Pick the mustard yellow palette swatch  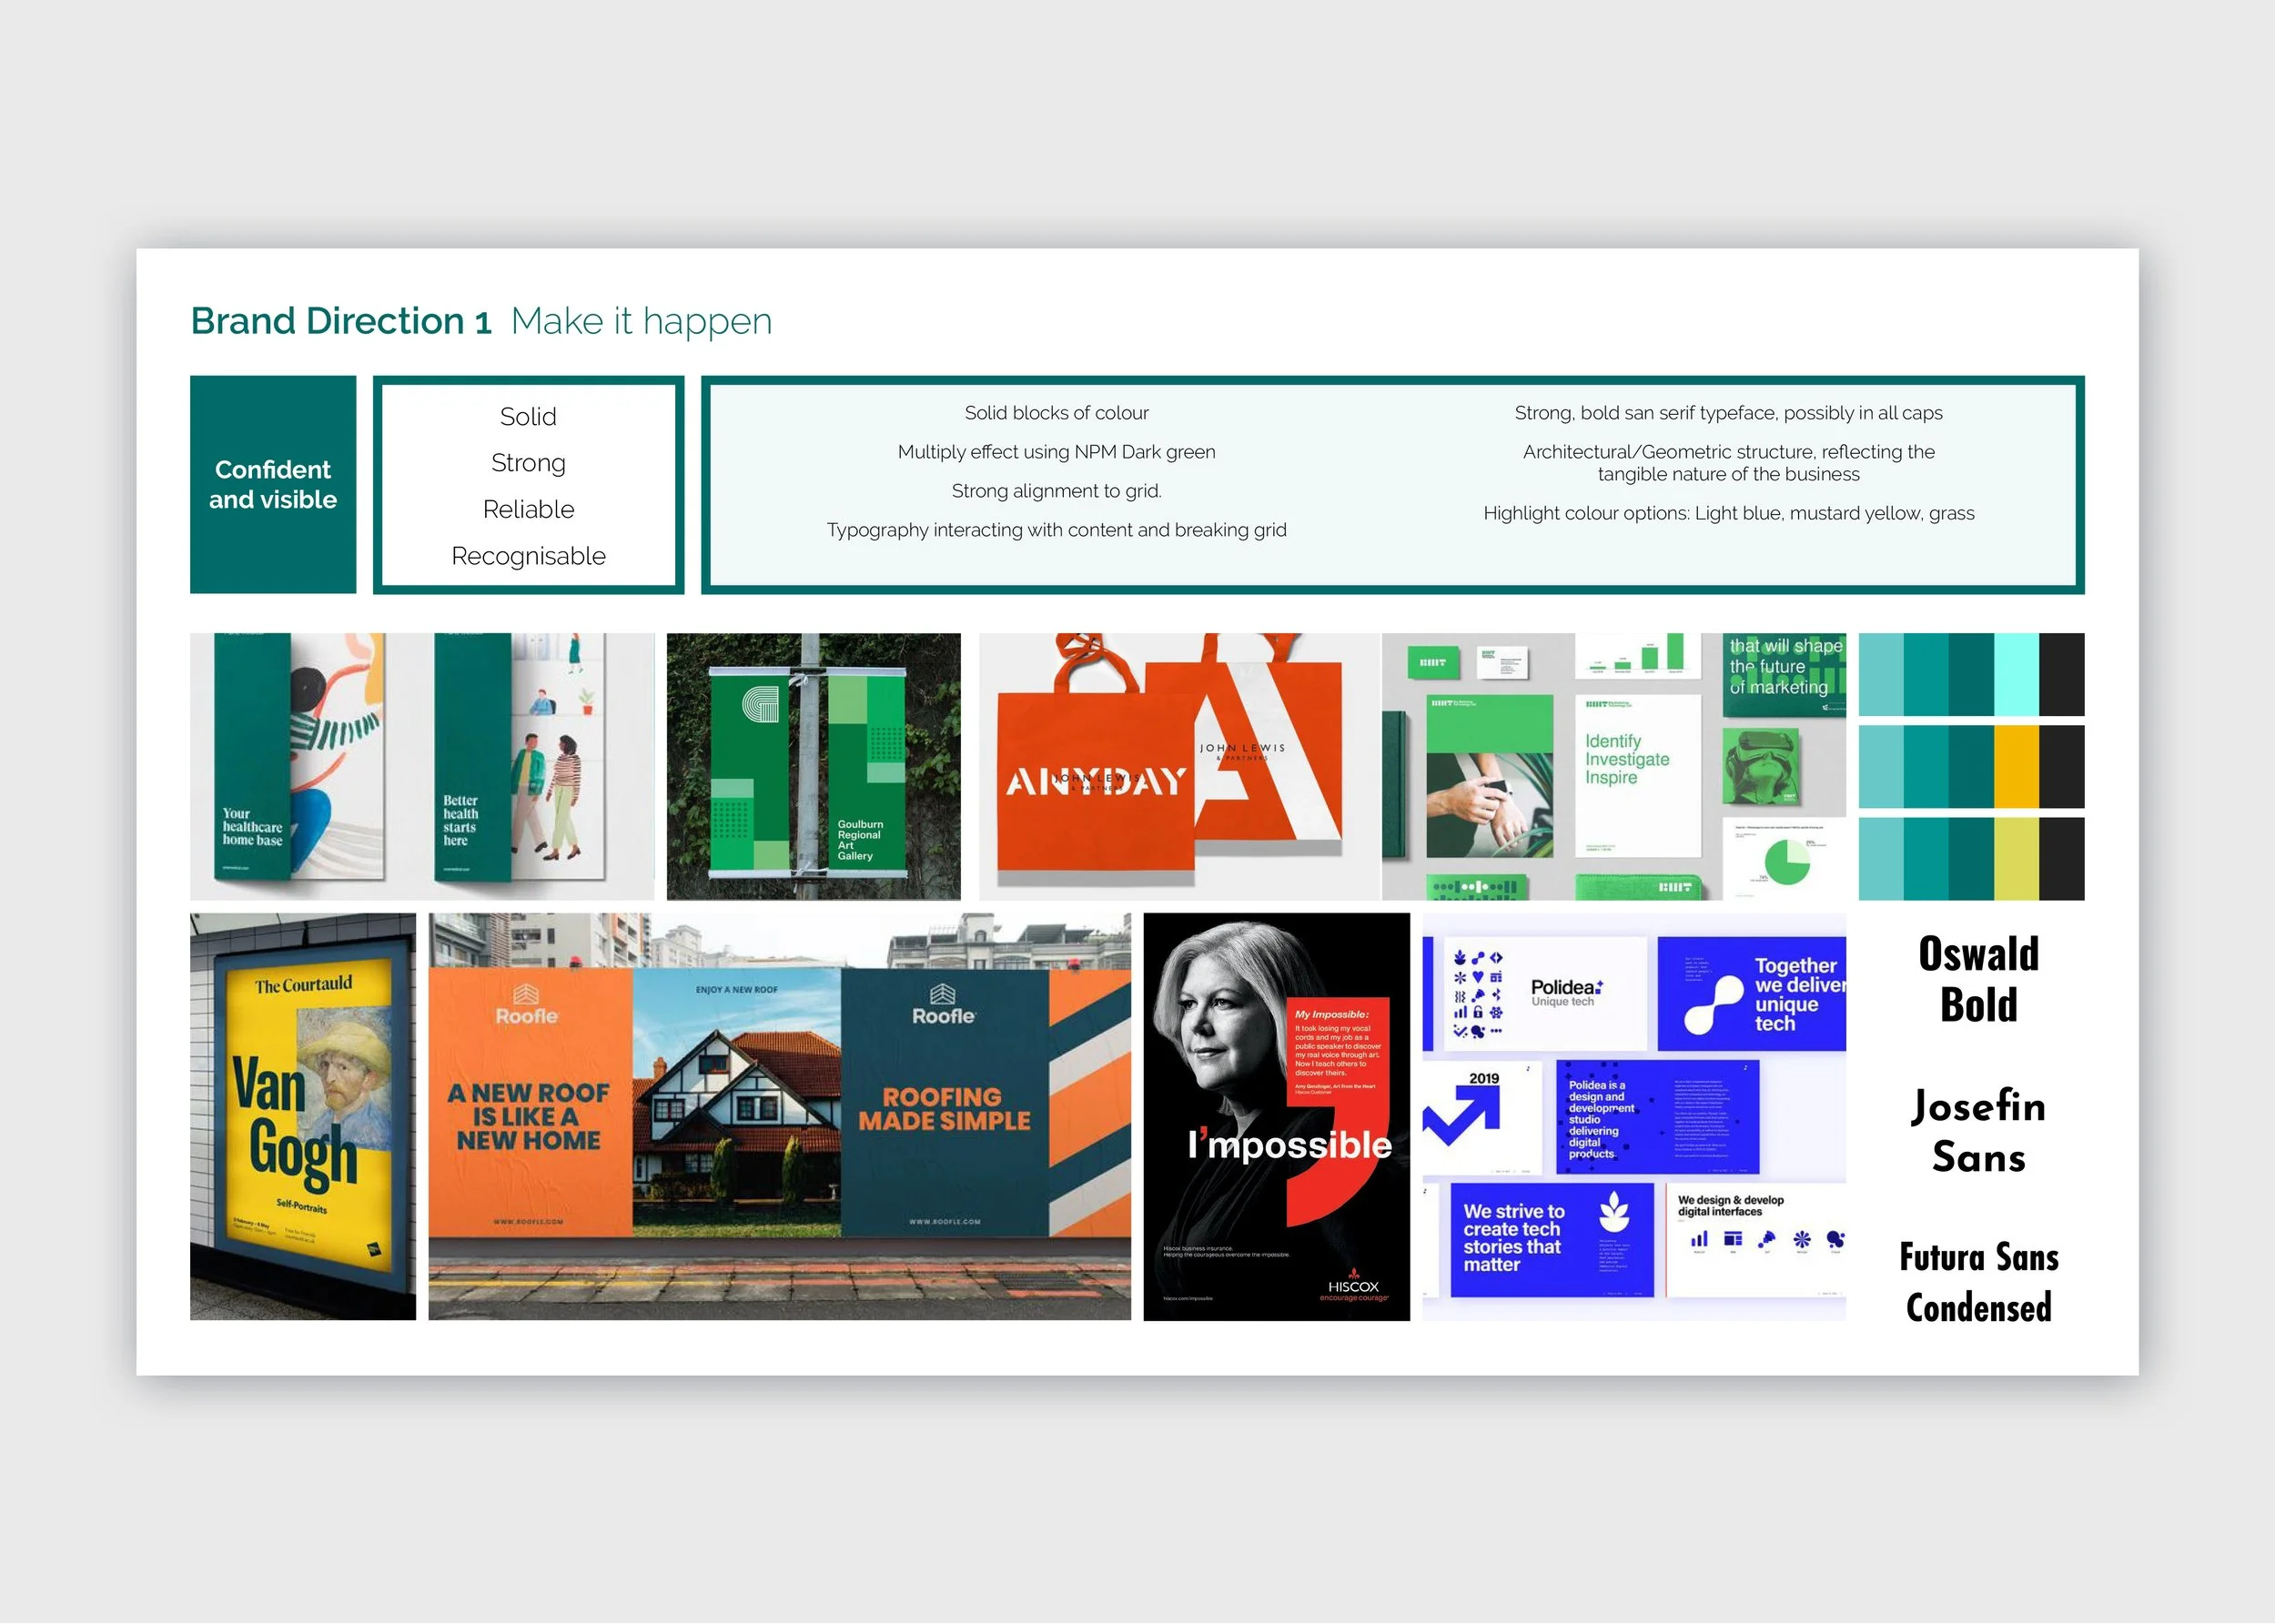(x=2015, y=766)
